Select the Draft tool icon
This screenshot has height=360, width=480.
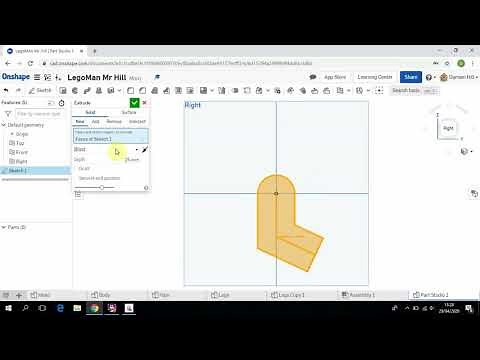(x=154, y=90)
